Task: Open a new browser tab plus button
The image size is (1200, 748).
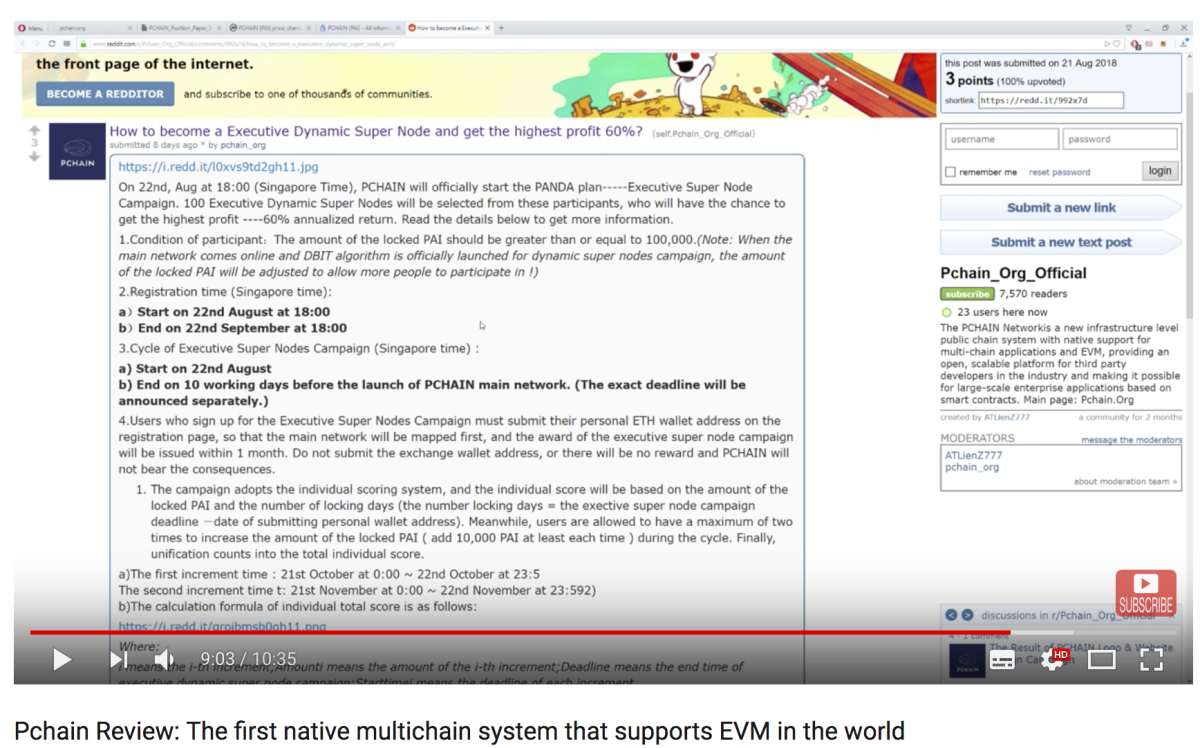Action: 501,28
